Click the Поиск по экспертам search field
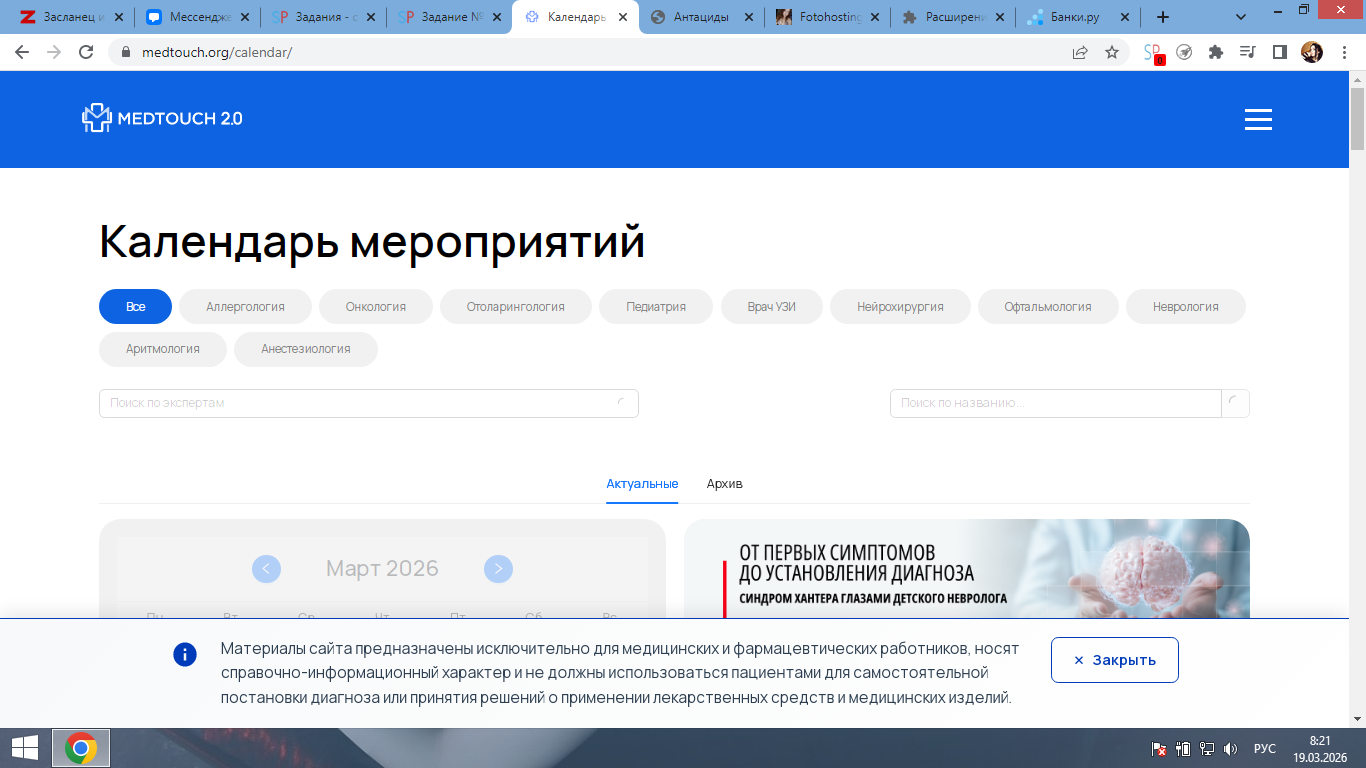1366x768 pixels. tap(360, 403)
